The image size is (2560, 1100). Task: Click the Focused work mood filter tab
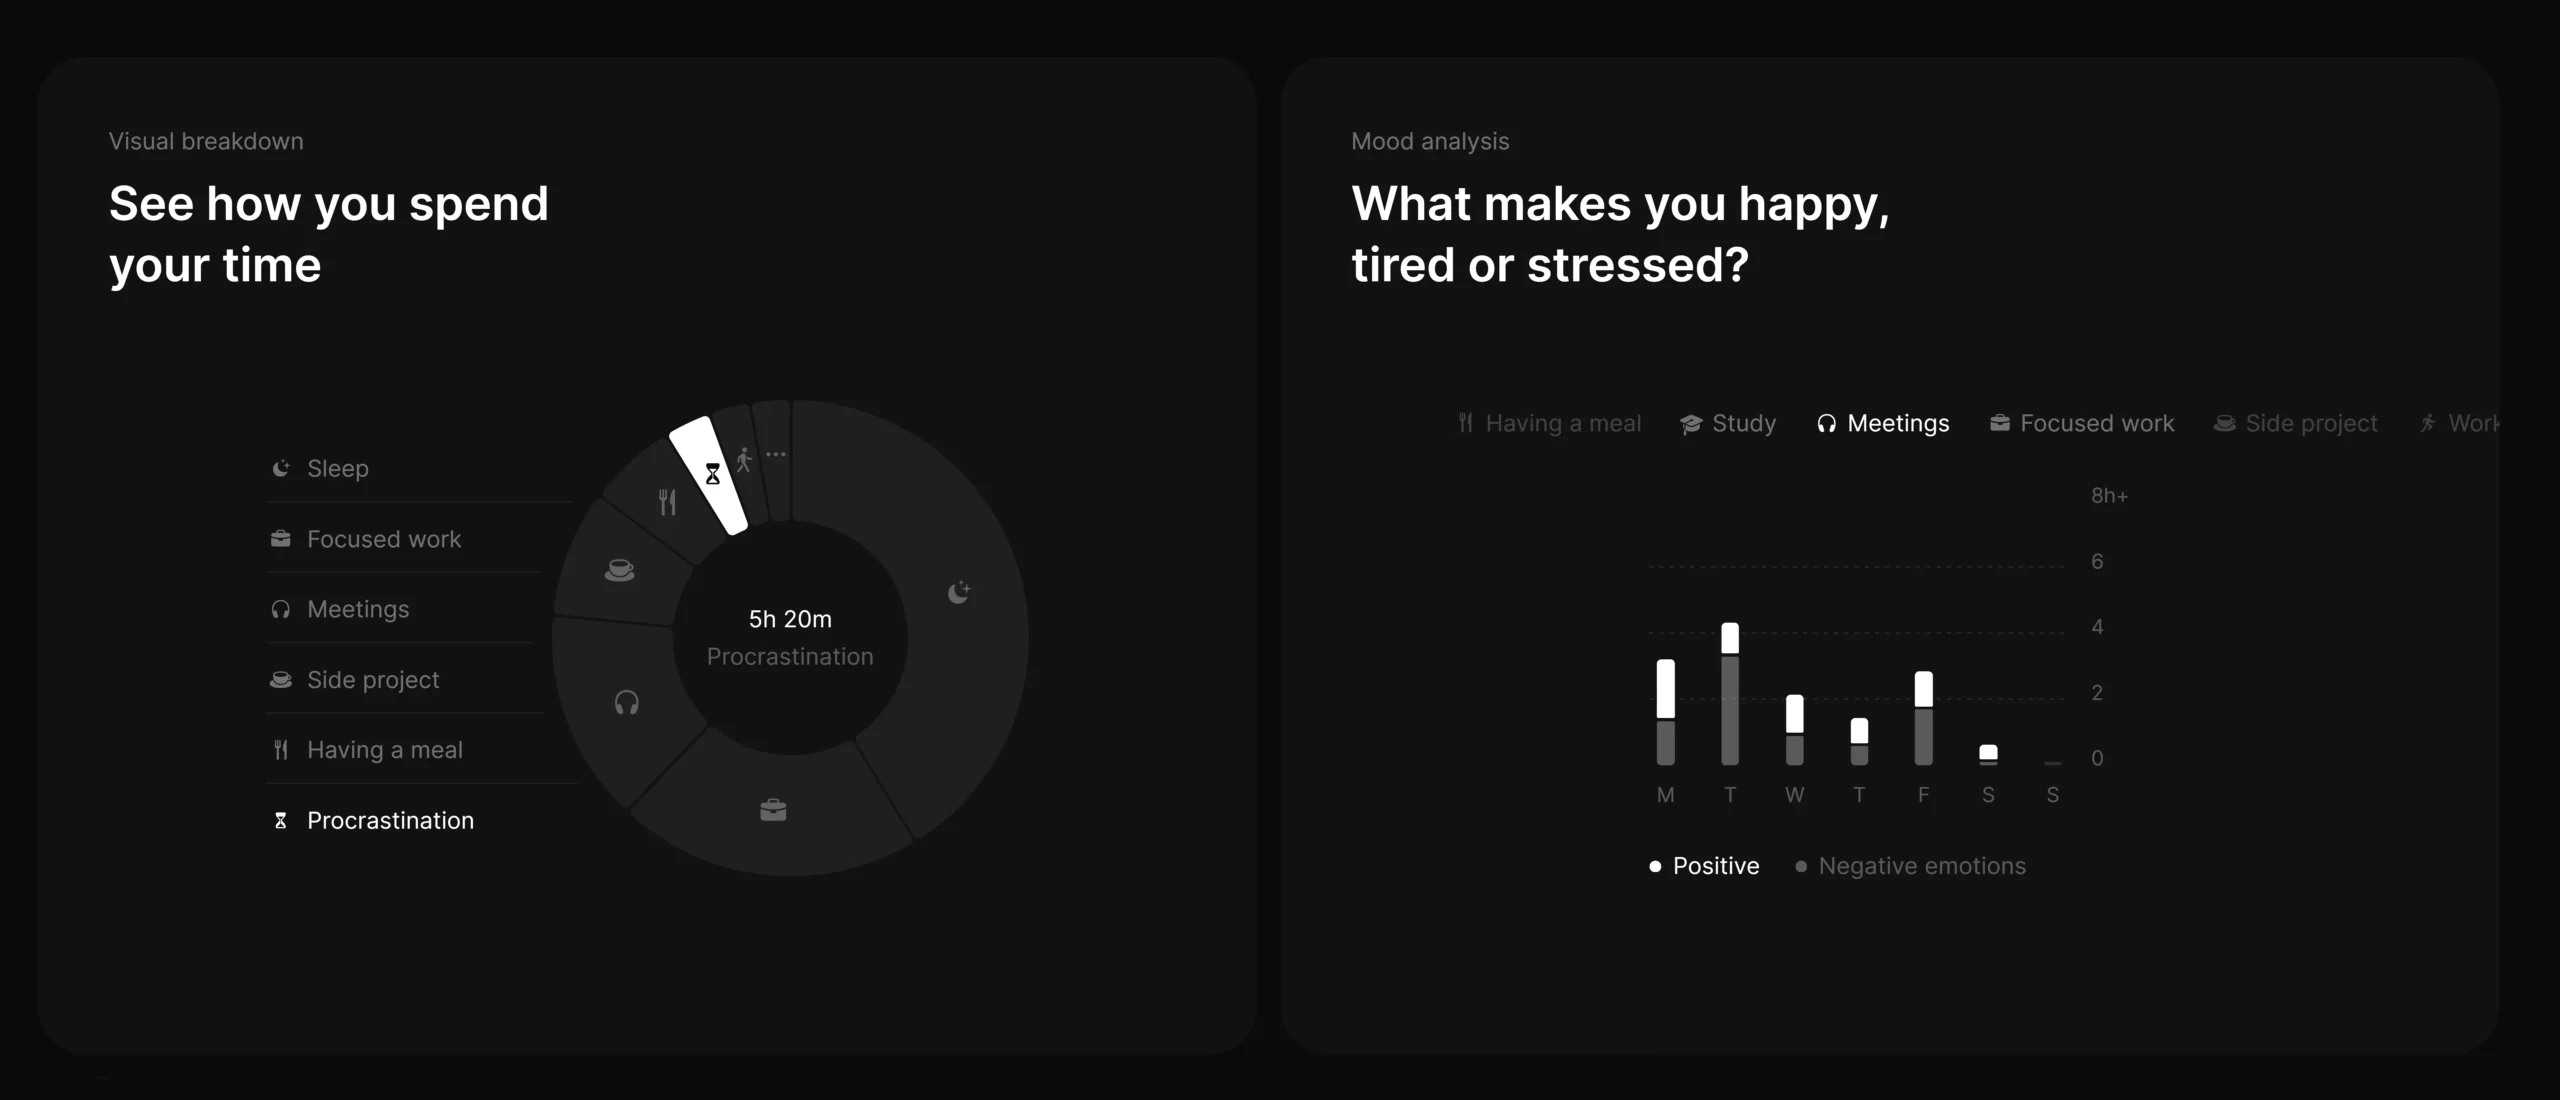click(x=2082, y=423)
